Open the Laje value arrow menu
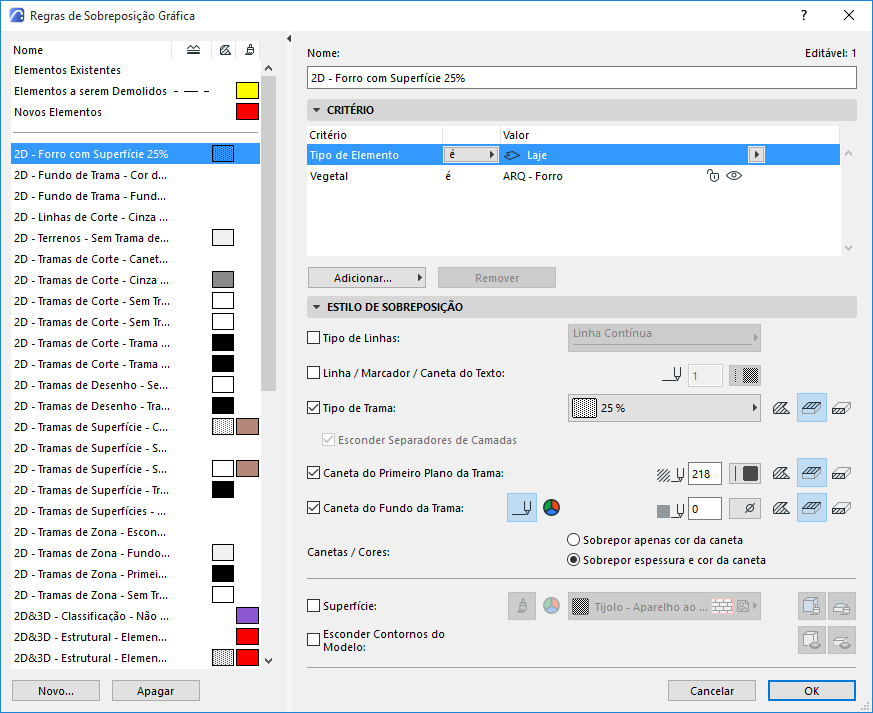This screenshot has height=713, width=873. pos(756,155)
